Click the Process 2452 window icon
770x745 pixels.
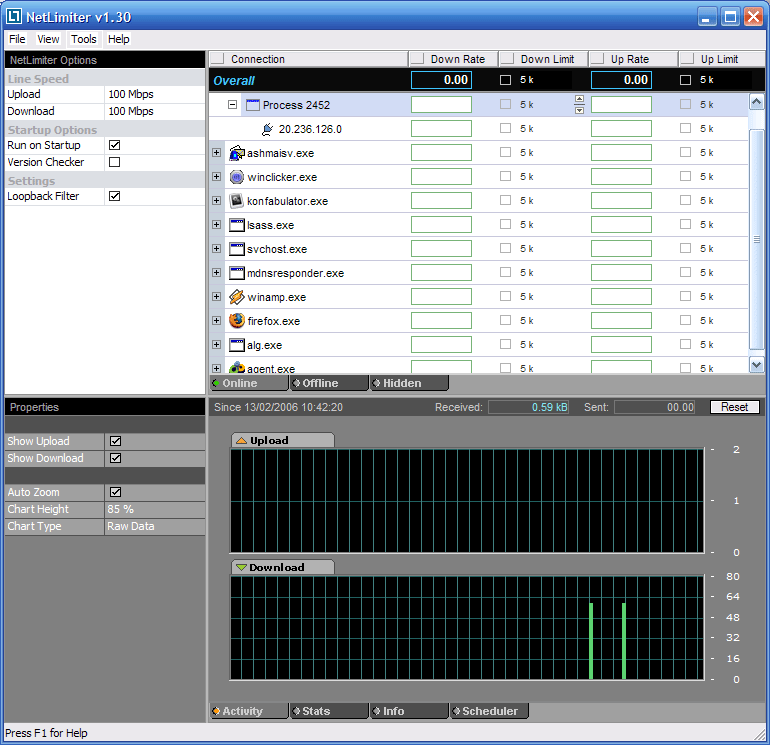252,105
